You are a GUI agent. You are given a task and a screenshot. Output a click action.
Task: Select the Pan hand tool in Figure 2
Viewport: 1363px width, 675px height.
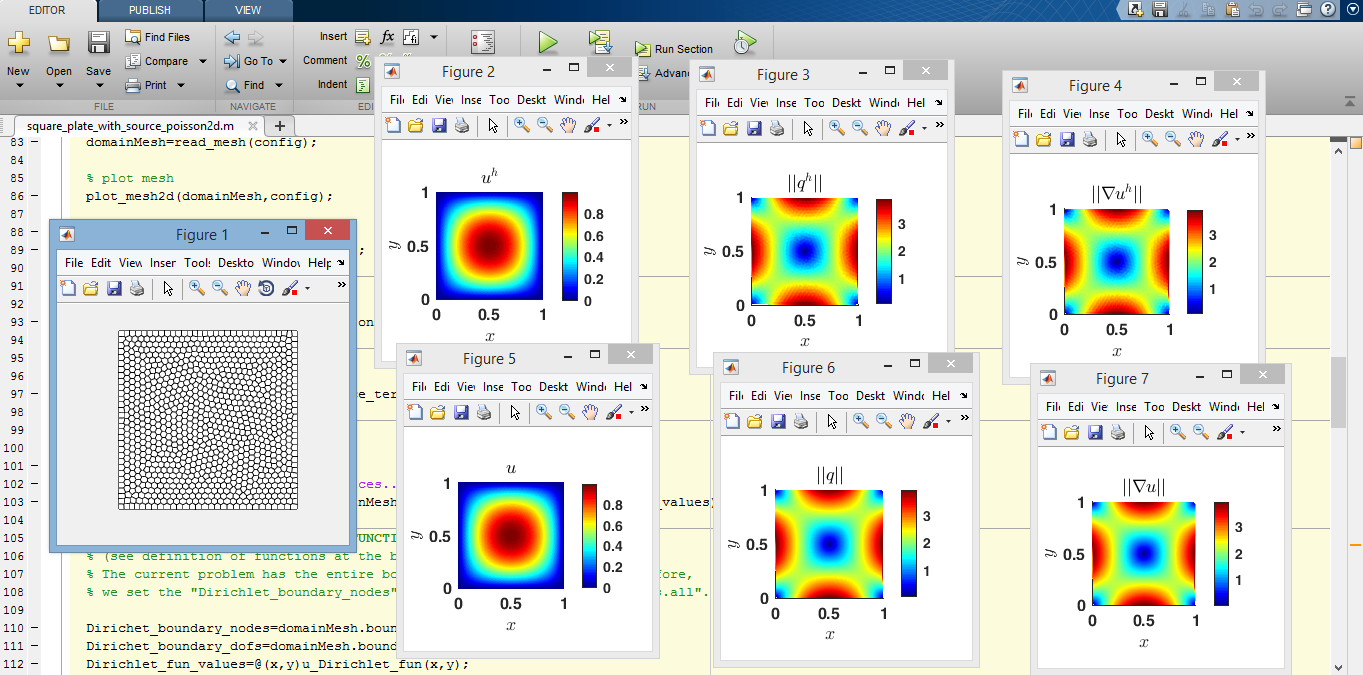click(x=568, y=125)
